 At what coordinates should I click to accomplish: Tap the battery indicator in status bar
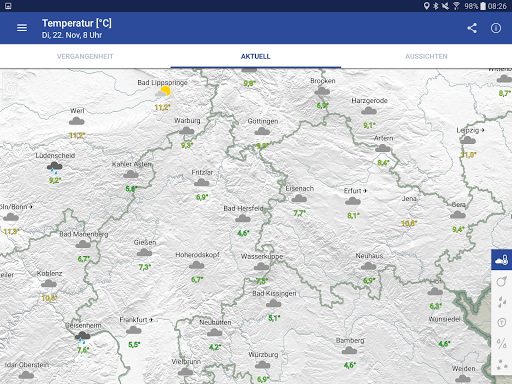483,6
